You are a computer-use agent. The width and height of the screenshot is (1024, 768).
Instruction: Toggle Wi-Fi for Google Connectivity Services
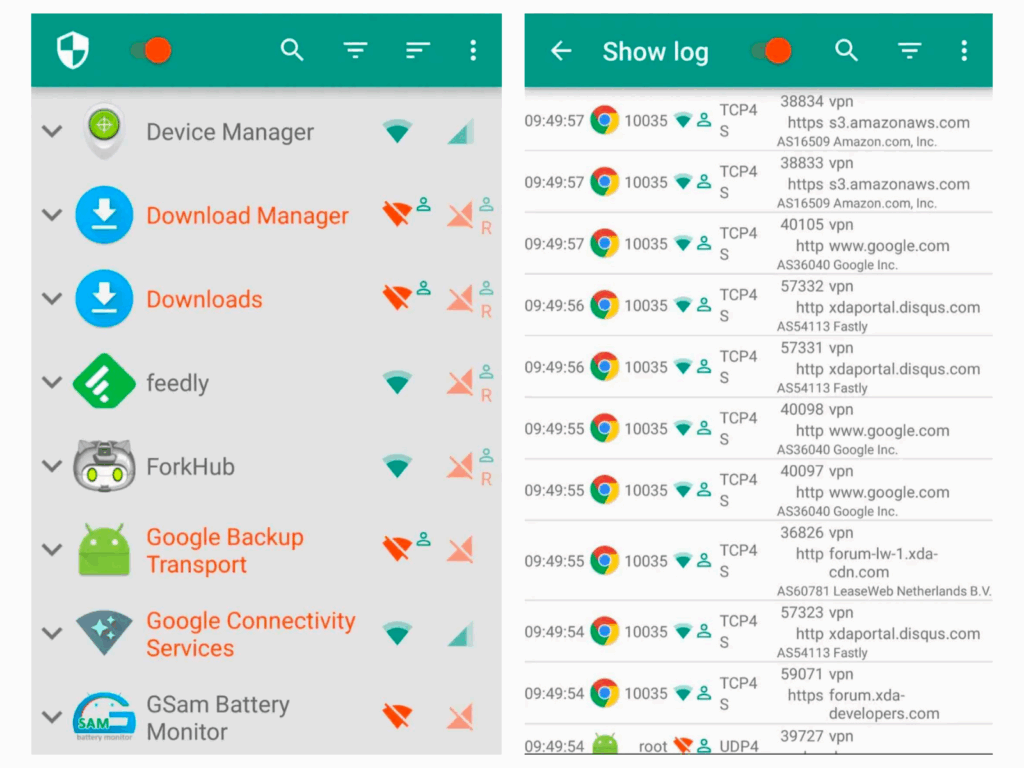point(397,633)
